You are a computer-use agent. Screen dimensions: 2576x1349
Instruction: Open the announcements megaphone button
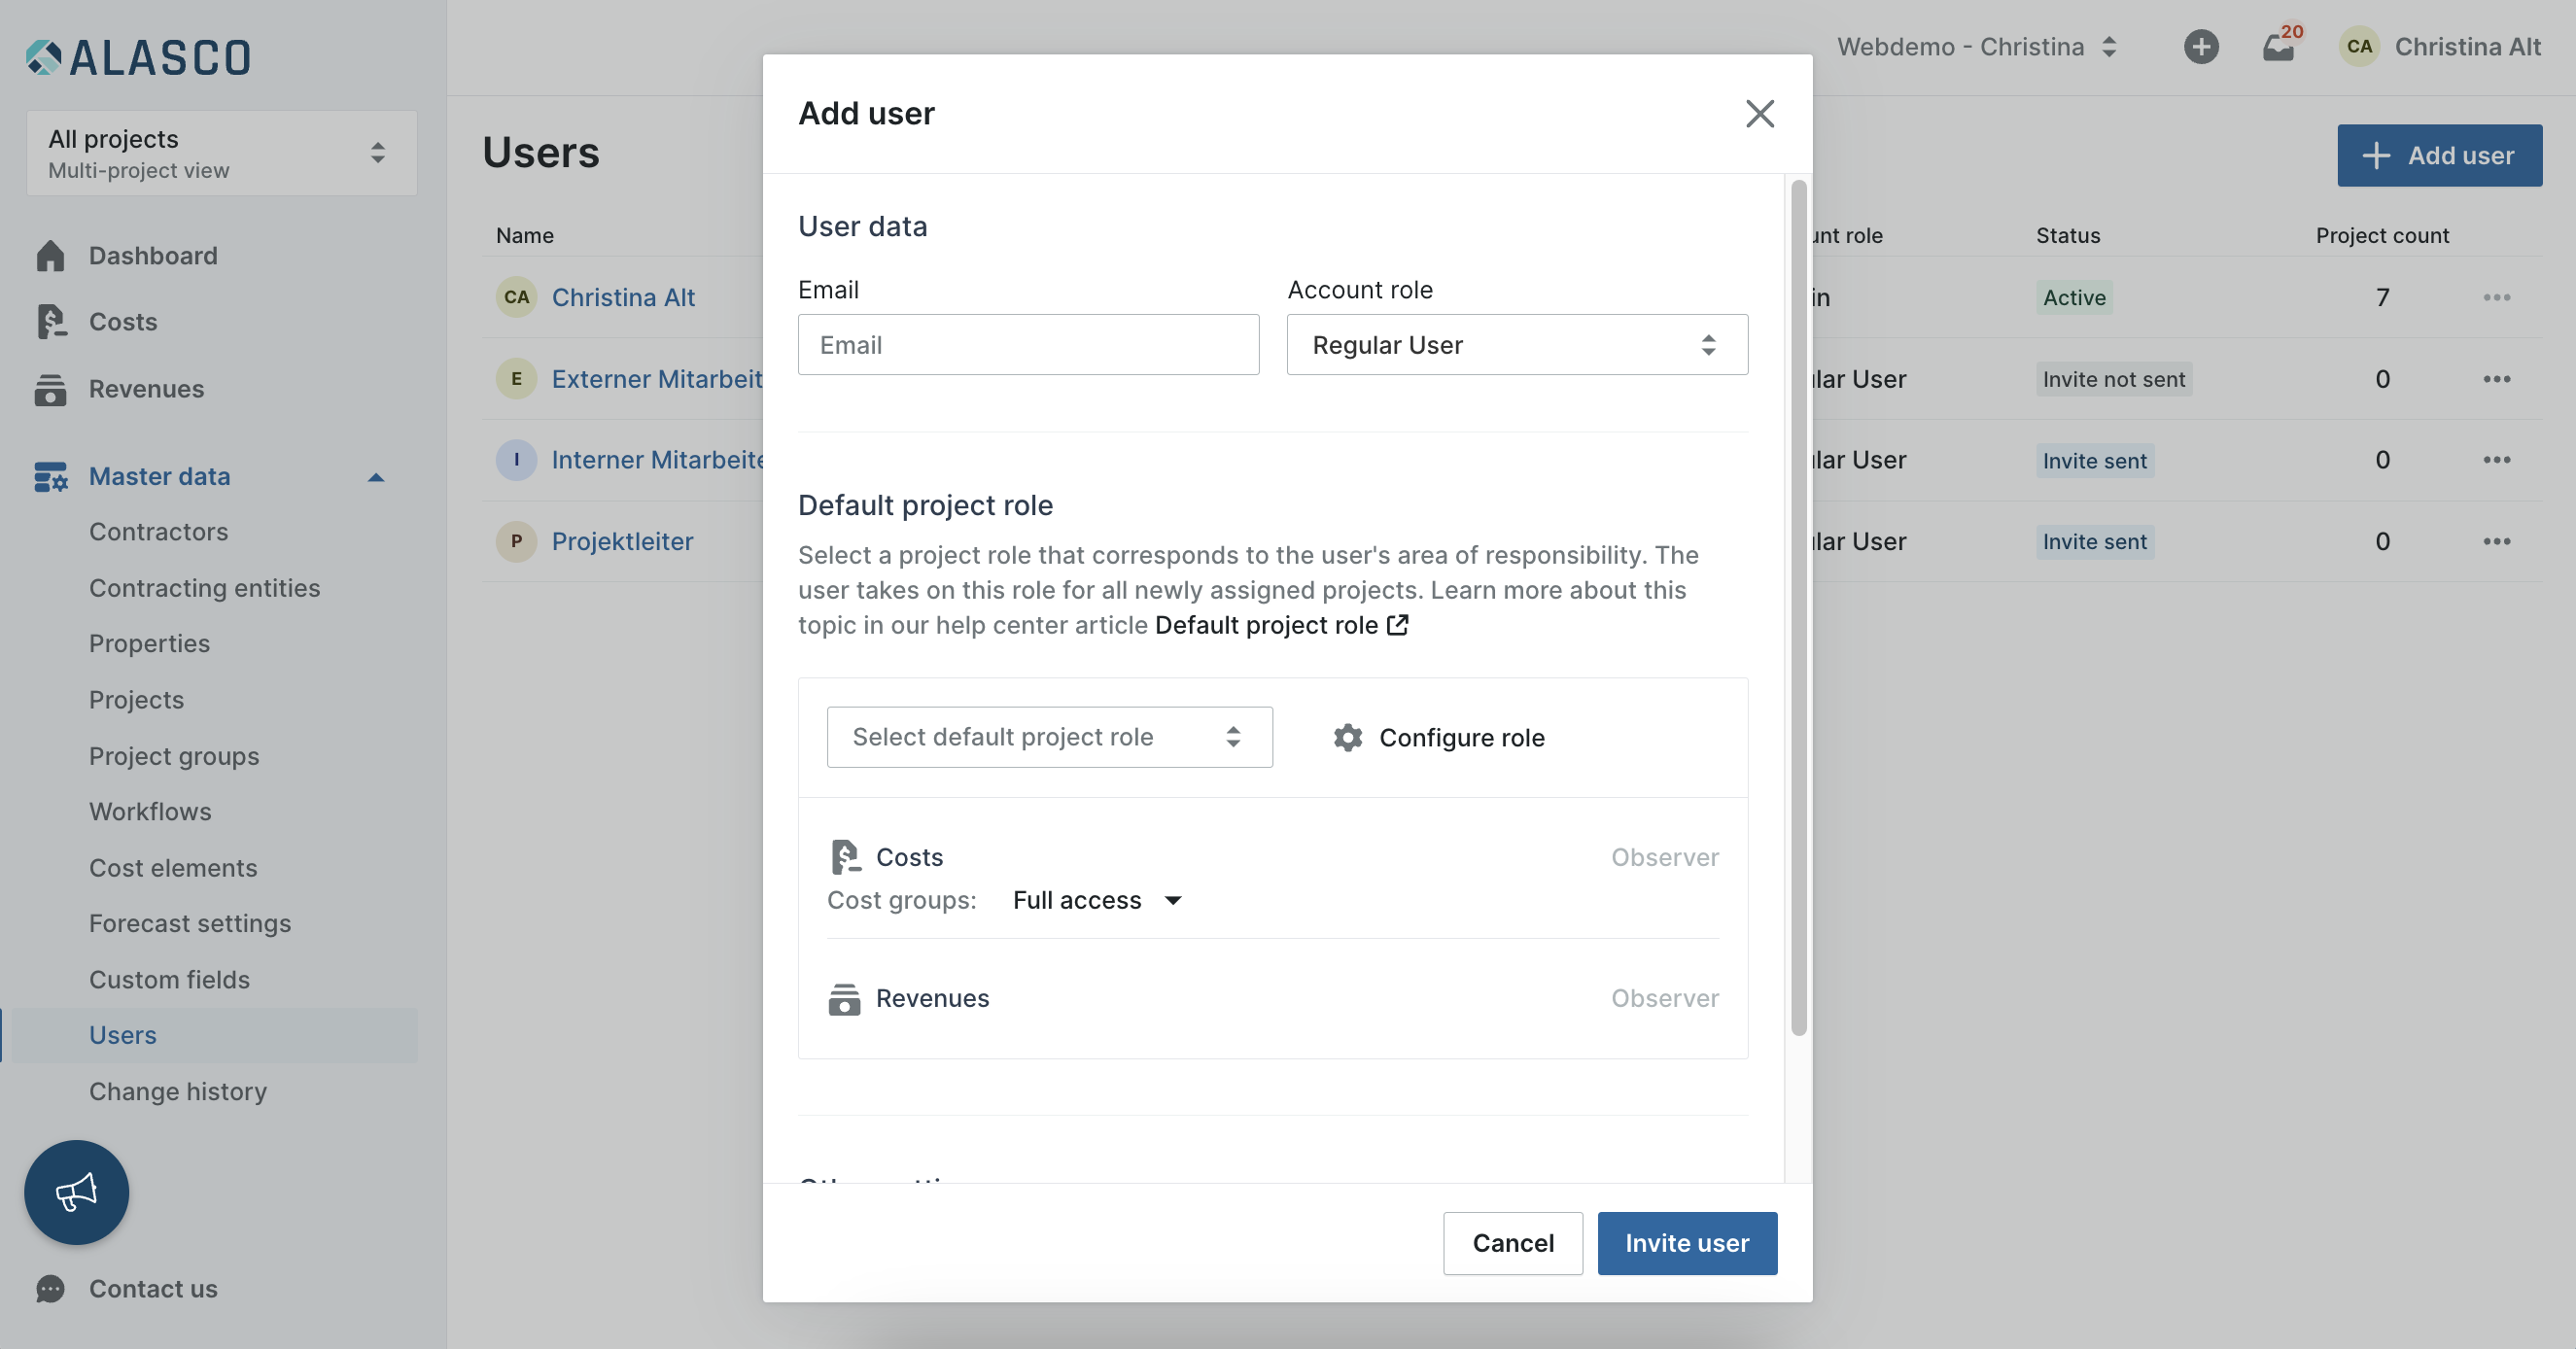pos(77,1192)
